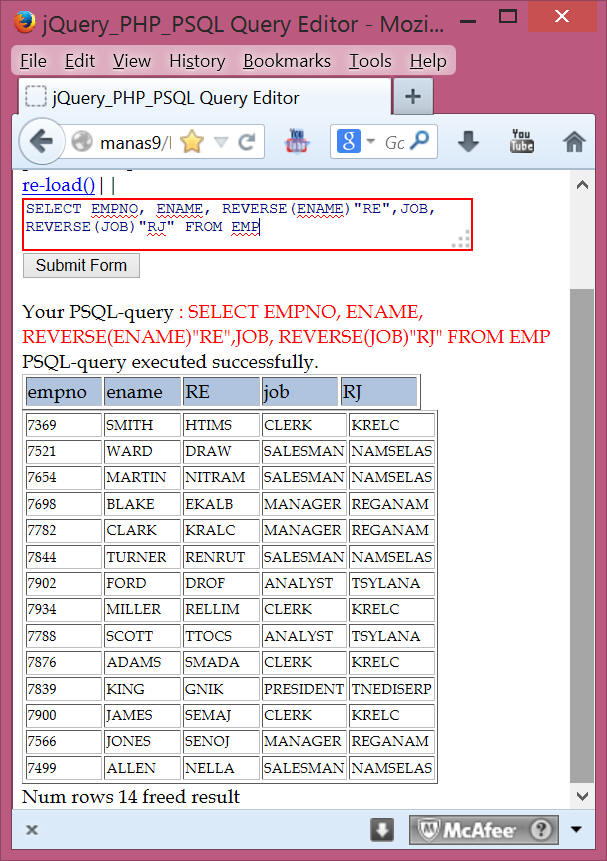The width and height of the screenshot is (607, 861).
Task: Click the RE column header
Action: [221, 392]
